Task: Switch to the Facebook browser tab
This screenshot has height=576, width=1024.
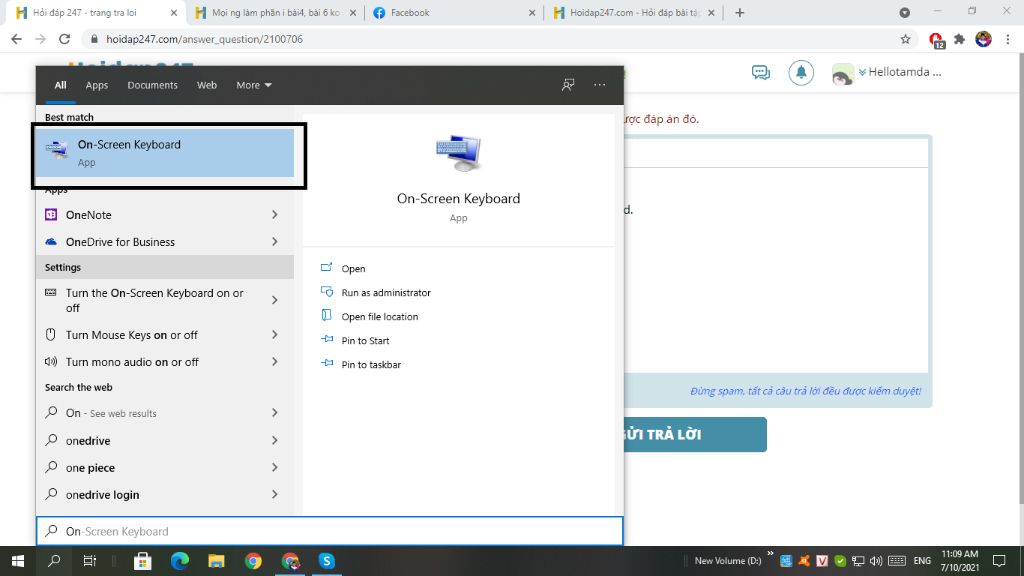Action: (454, 12)
